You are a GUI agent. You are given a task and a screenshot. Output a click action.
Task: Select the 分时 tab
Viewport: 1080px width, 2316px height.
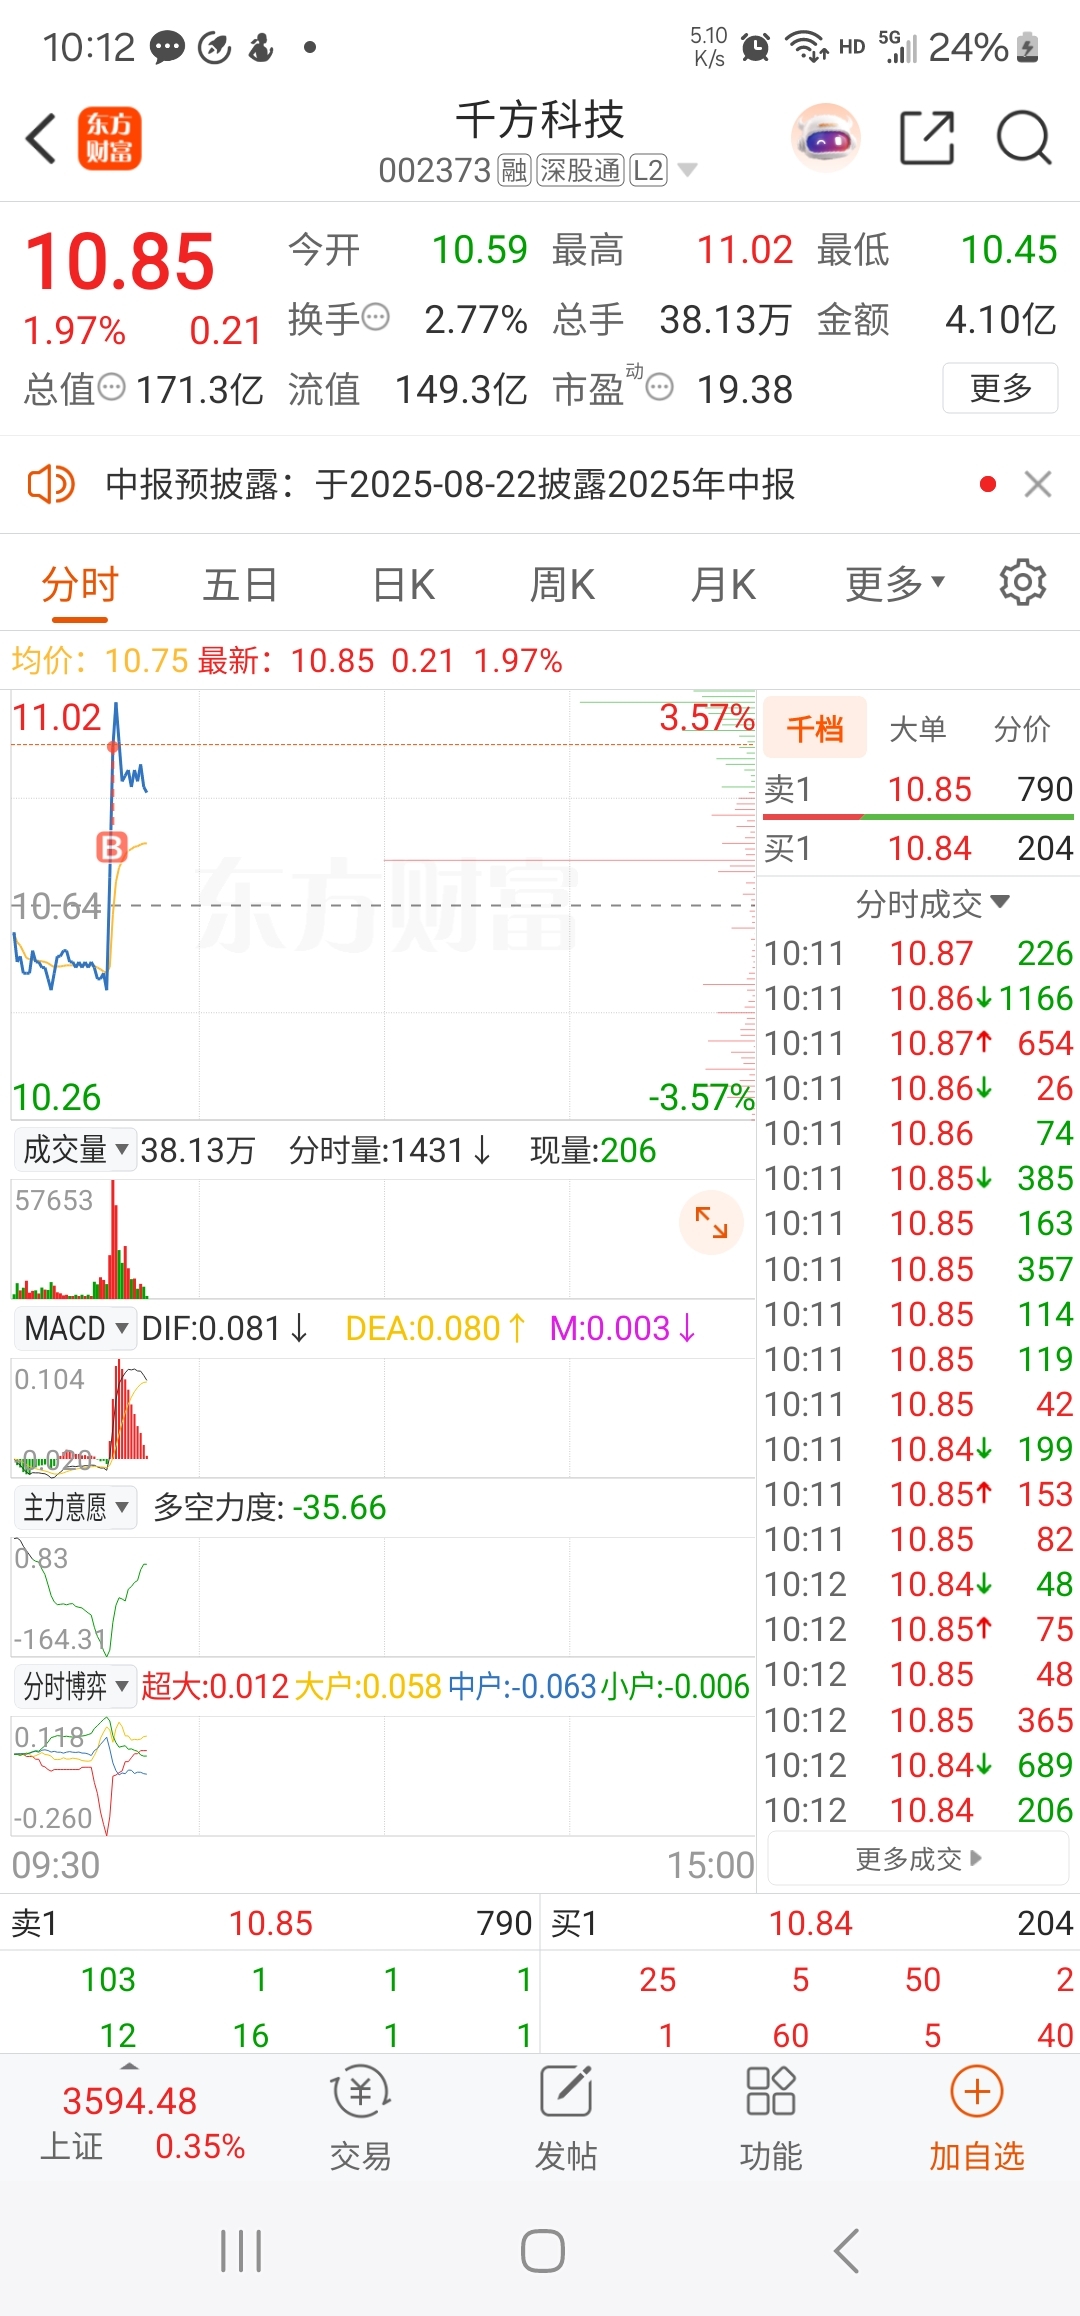click(80, 584)
